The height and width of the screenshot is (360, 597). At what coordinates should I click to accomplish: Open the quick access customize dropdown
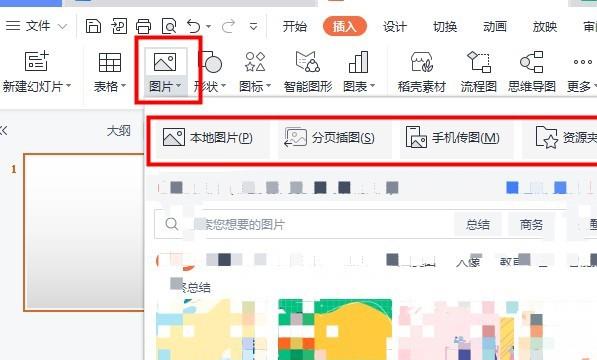[x=254, y=27]
